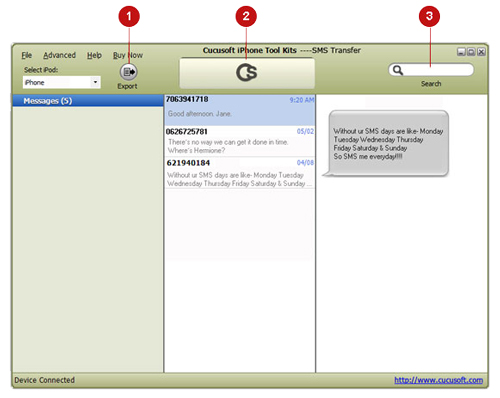This screenshot has height=398, width=500.
Task: Minimize the SMS Transfer window
Action: click(461, 52)
